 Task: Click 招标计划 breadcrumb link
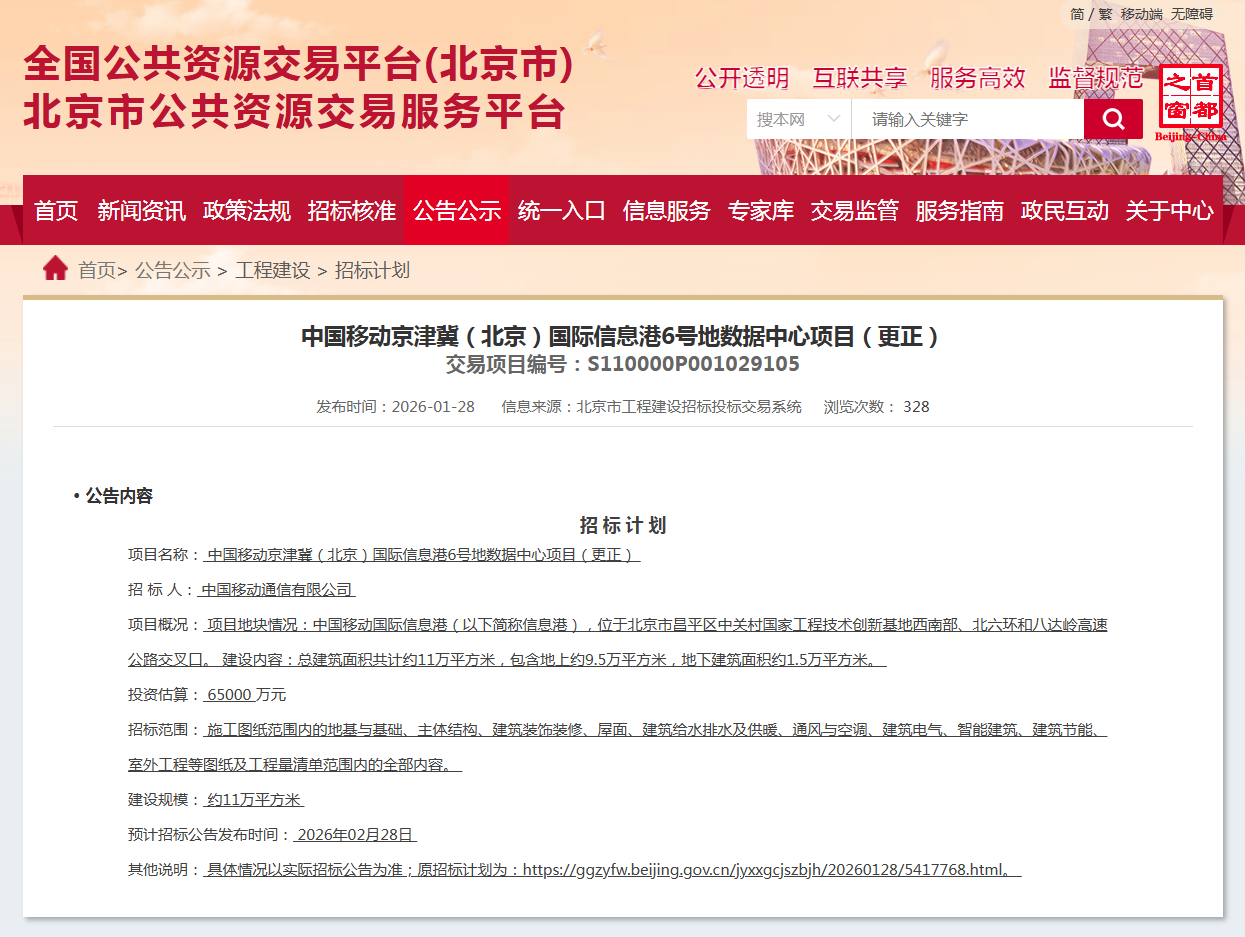point(372,270)
